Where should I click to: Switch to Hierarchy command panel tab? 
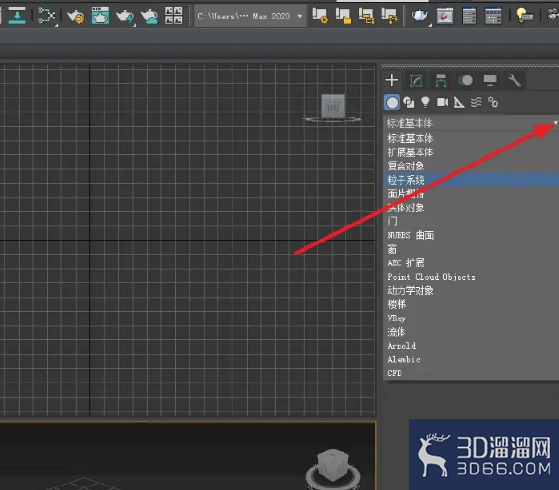coord(441,81)
